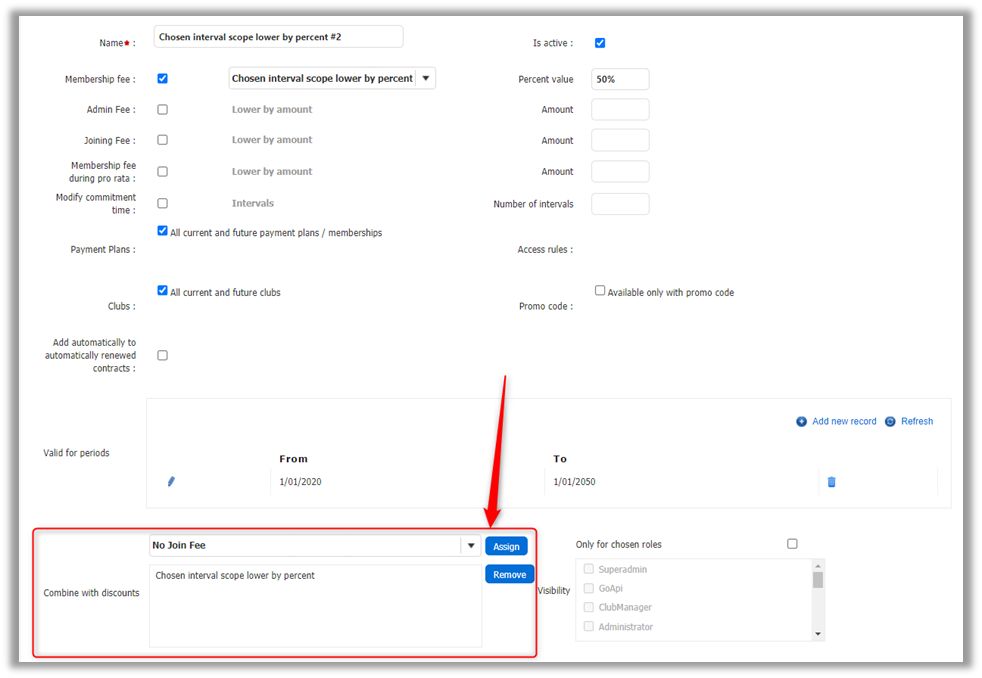Toggle All current and future clubs
This screenshot has height=678, width=982.
coord(162,291)
